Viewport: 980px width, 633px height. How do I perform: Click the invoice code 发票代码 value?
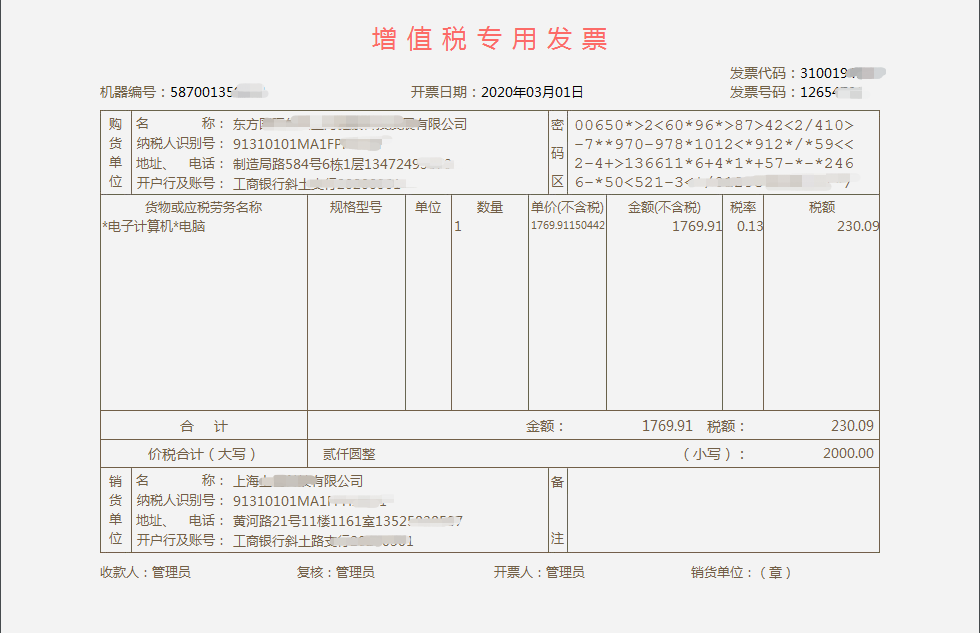[x=842, y=73]
